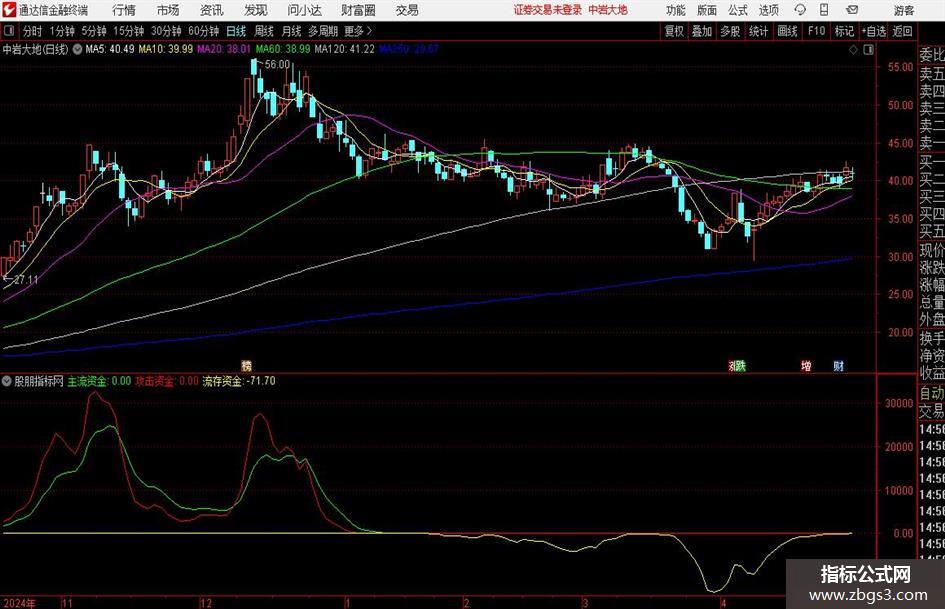Image resolution: width=945 pixels, height=609 pixels.
Task: Click the customer service headset icon
Action: pyautogui.click(x=800, y=10)
